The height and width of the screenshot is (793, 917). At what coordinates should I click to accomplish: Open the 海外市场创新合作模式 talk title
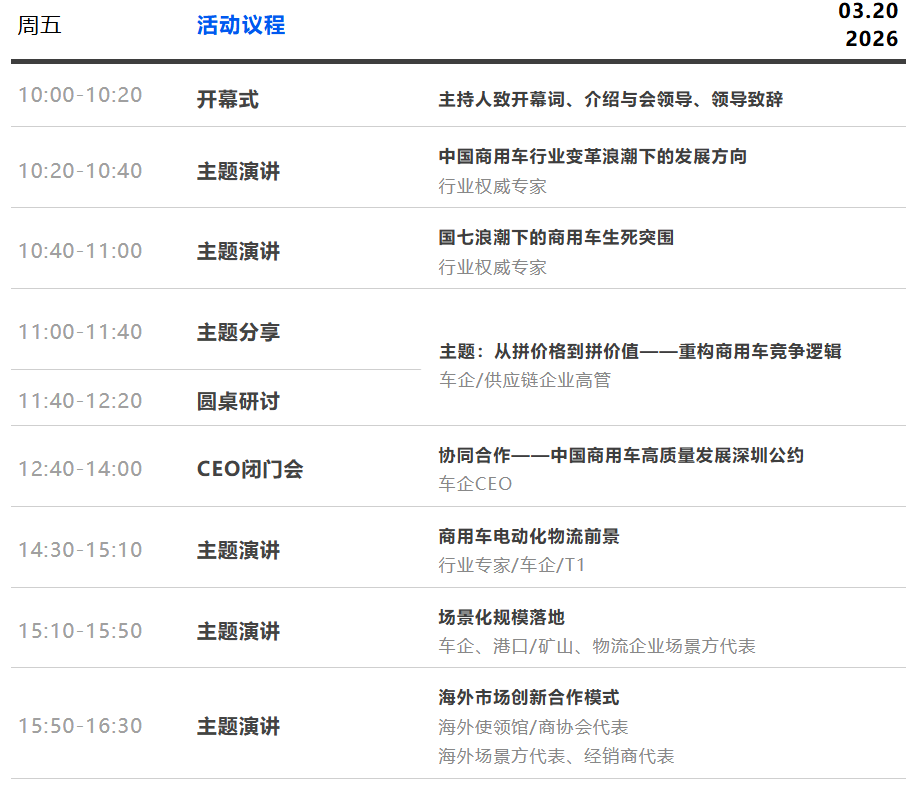tap(528, 697)
